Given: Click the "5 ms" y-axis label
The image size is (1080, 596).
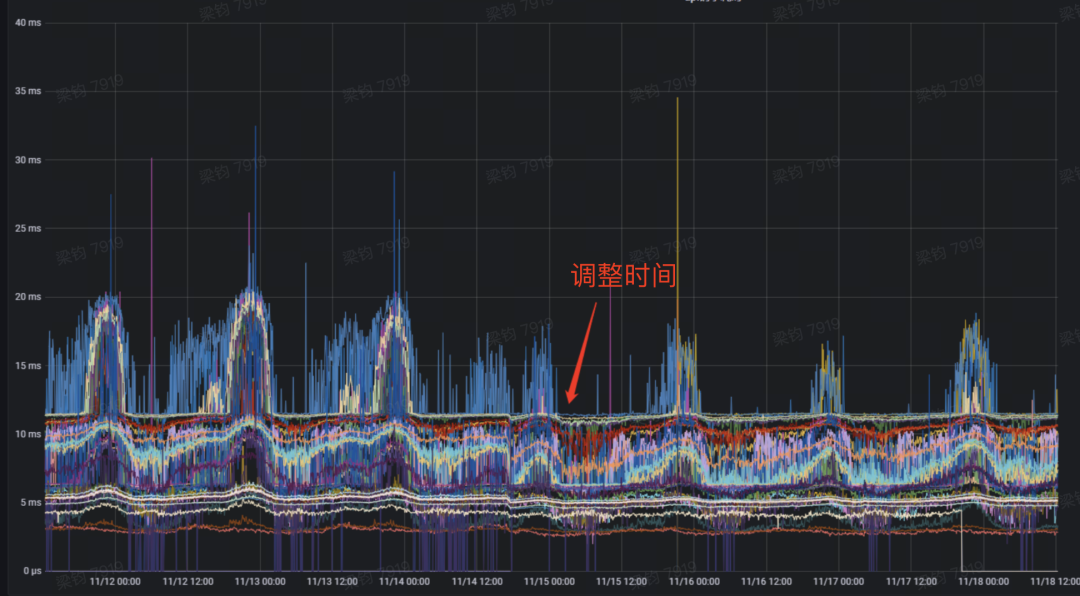Looking at the screenshot, I should (30, 502).
